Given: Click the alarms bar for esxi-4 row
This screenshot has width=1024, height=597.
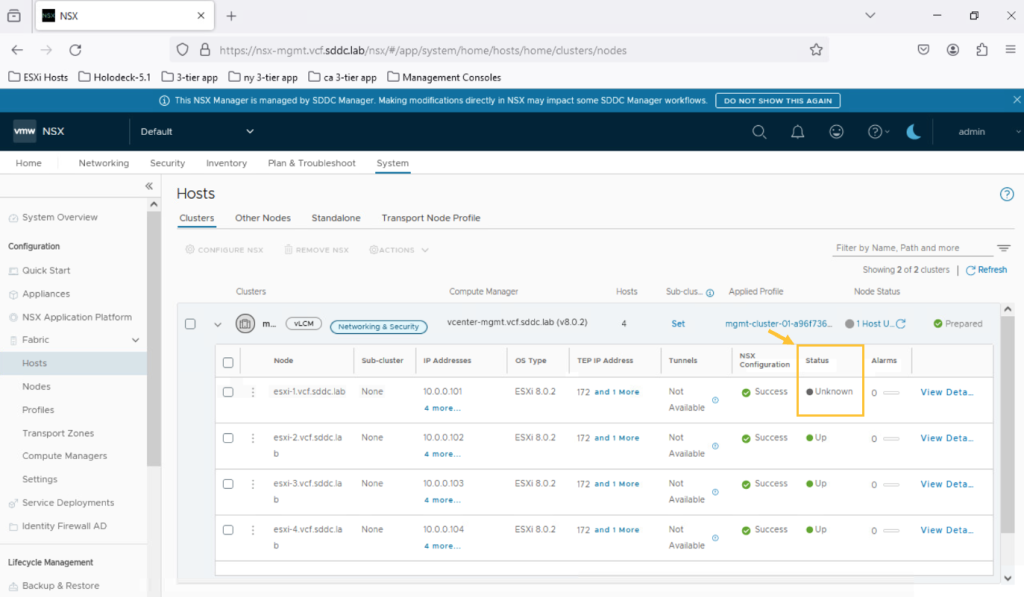Looking at the screenshot, I should pyautogui.click(x=891, y=530).
